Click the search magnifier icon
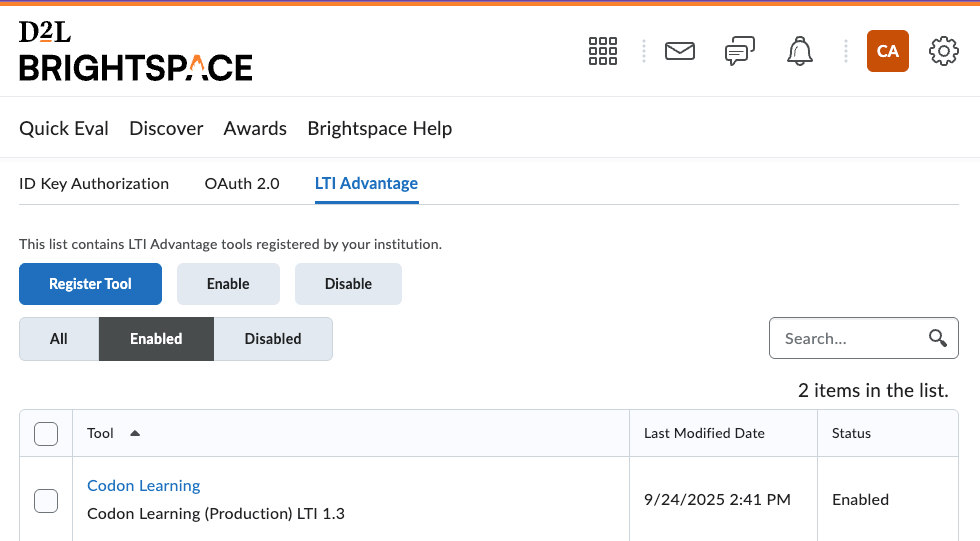980x541 pixels. (x=938, y=338)
